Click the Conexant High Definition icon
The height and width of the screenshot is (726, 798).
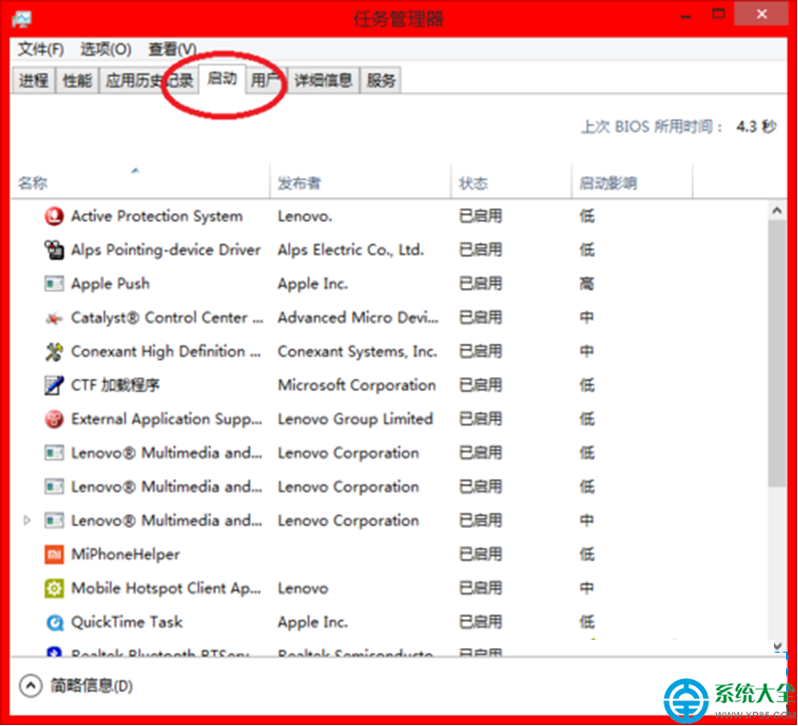click(x=54, y=352)
